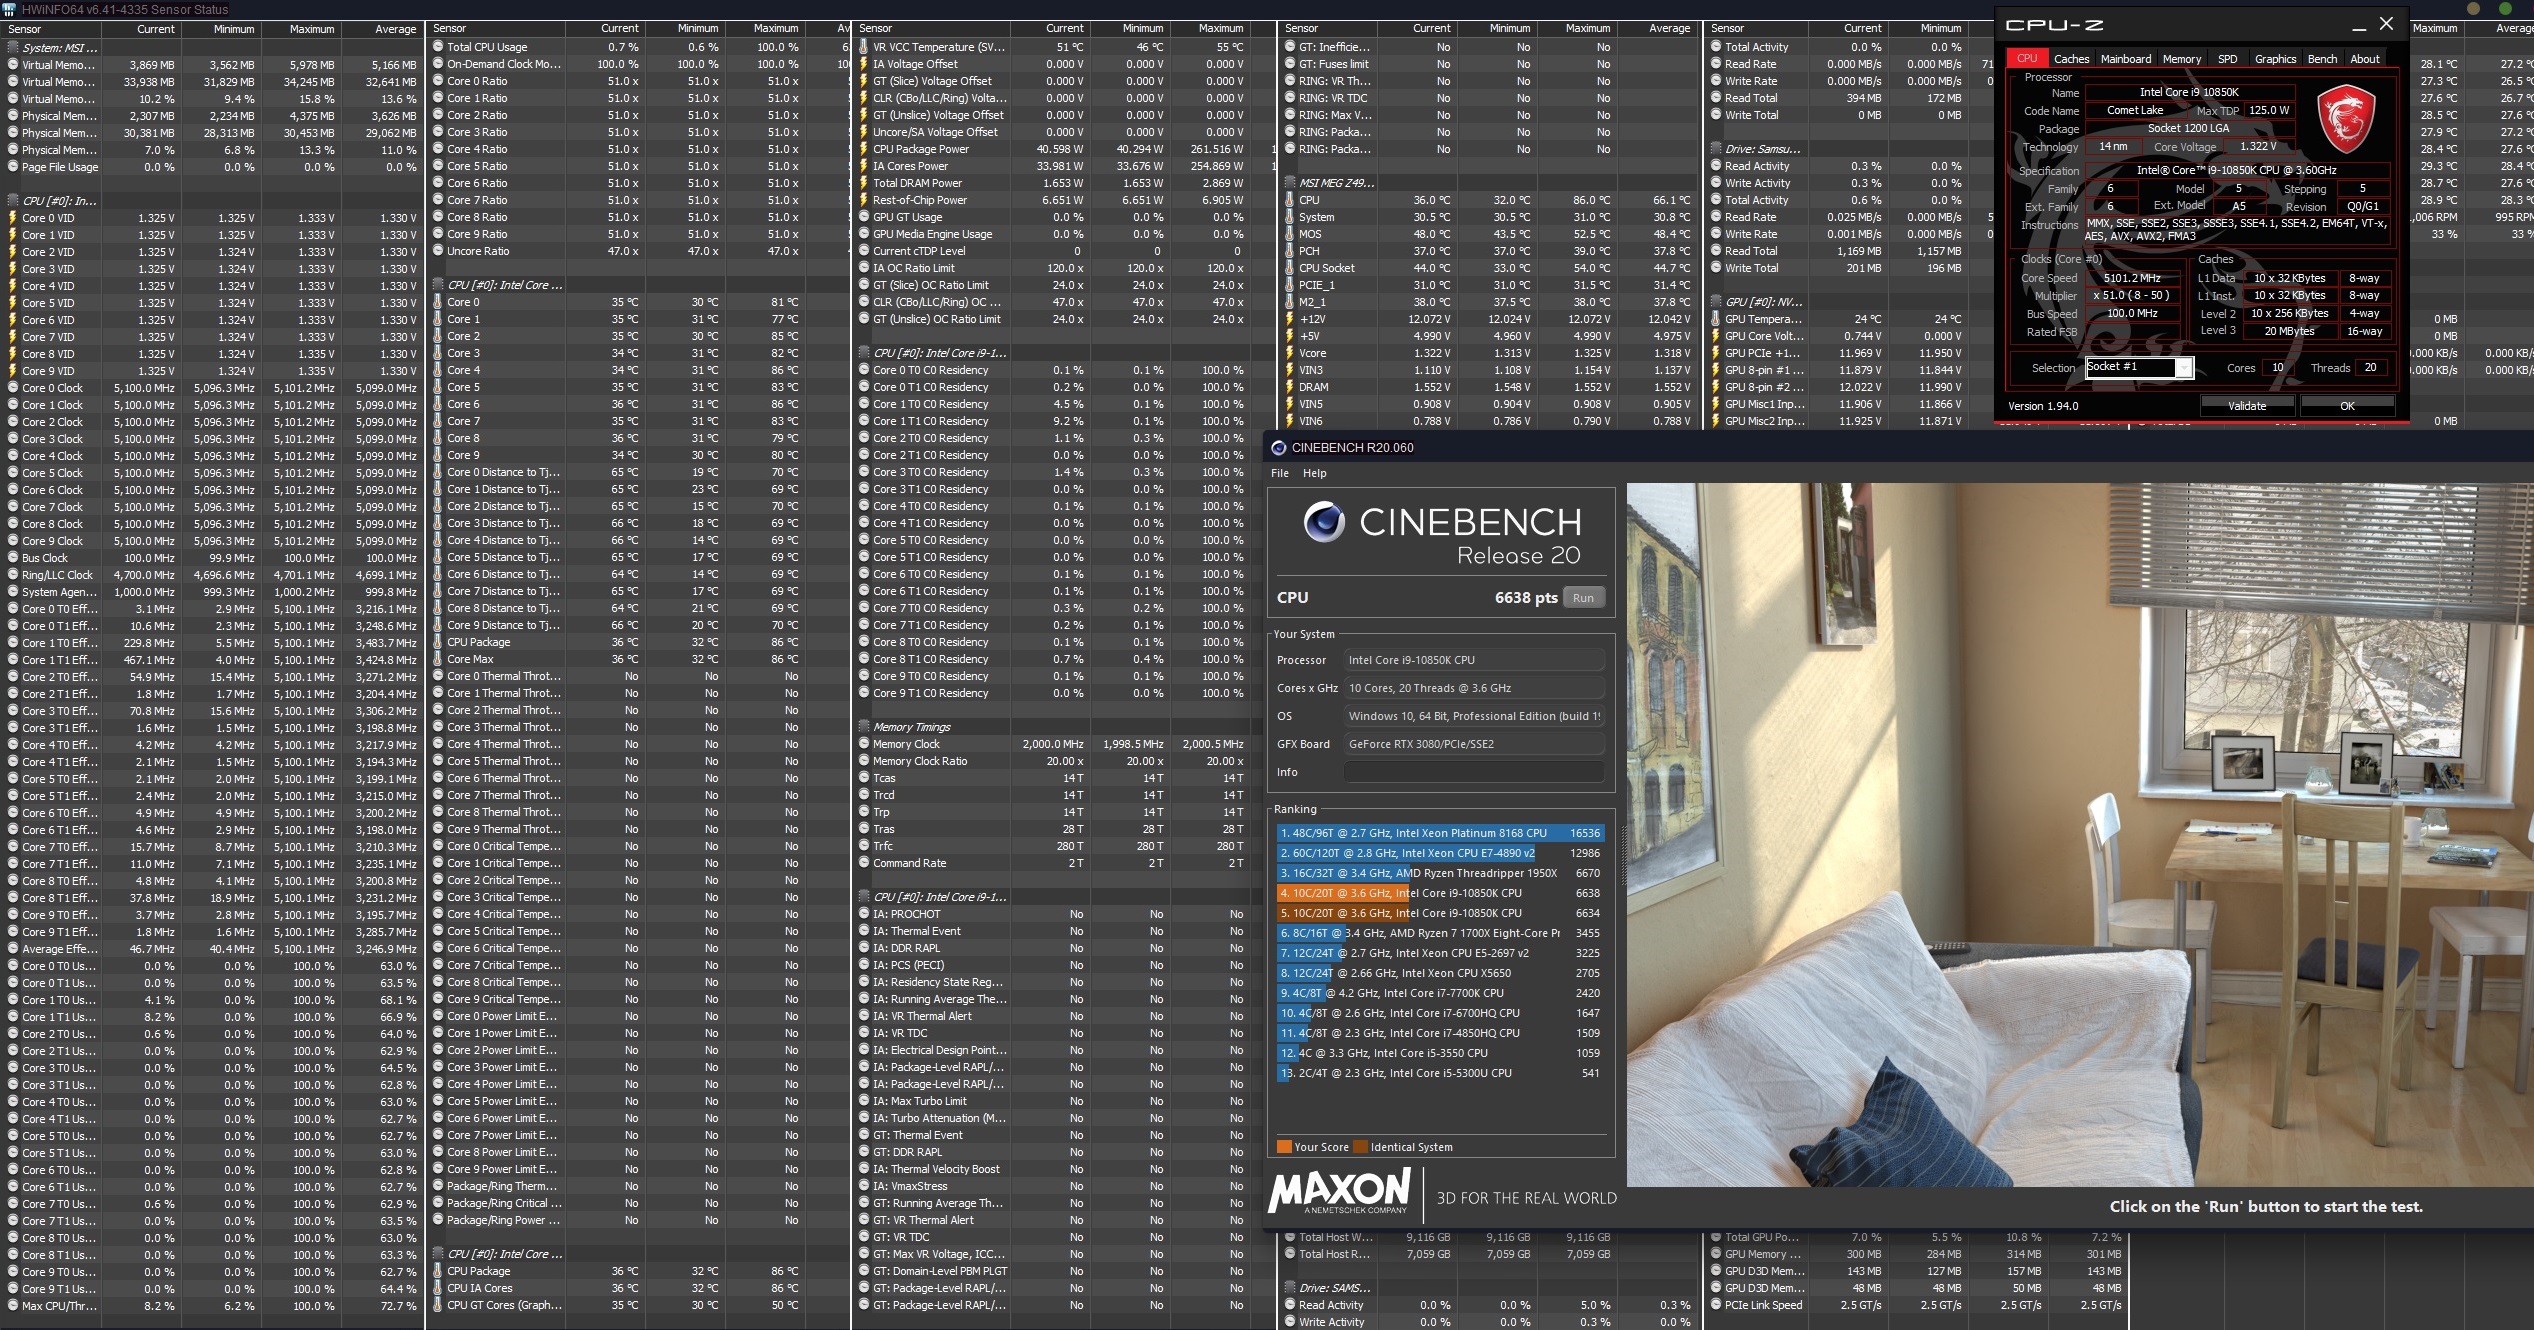Open the Help menu in Cinebench
The width and height of the screenshot is (2534, 1330).
1315,473
